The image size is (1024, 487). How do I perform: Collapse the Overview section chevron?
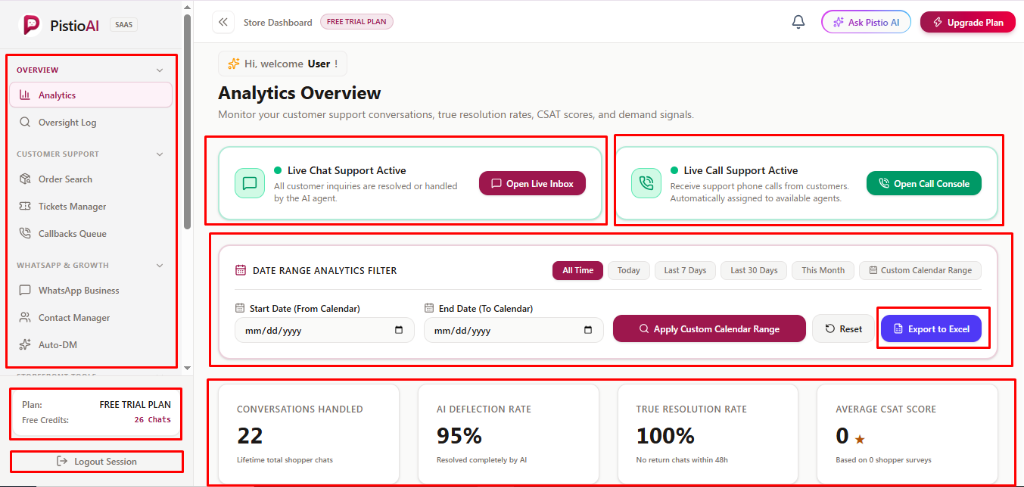coord(160,70)
